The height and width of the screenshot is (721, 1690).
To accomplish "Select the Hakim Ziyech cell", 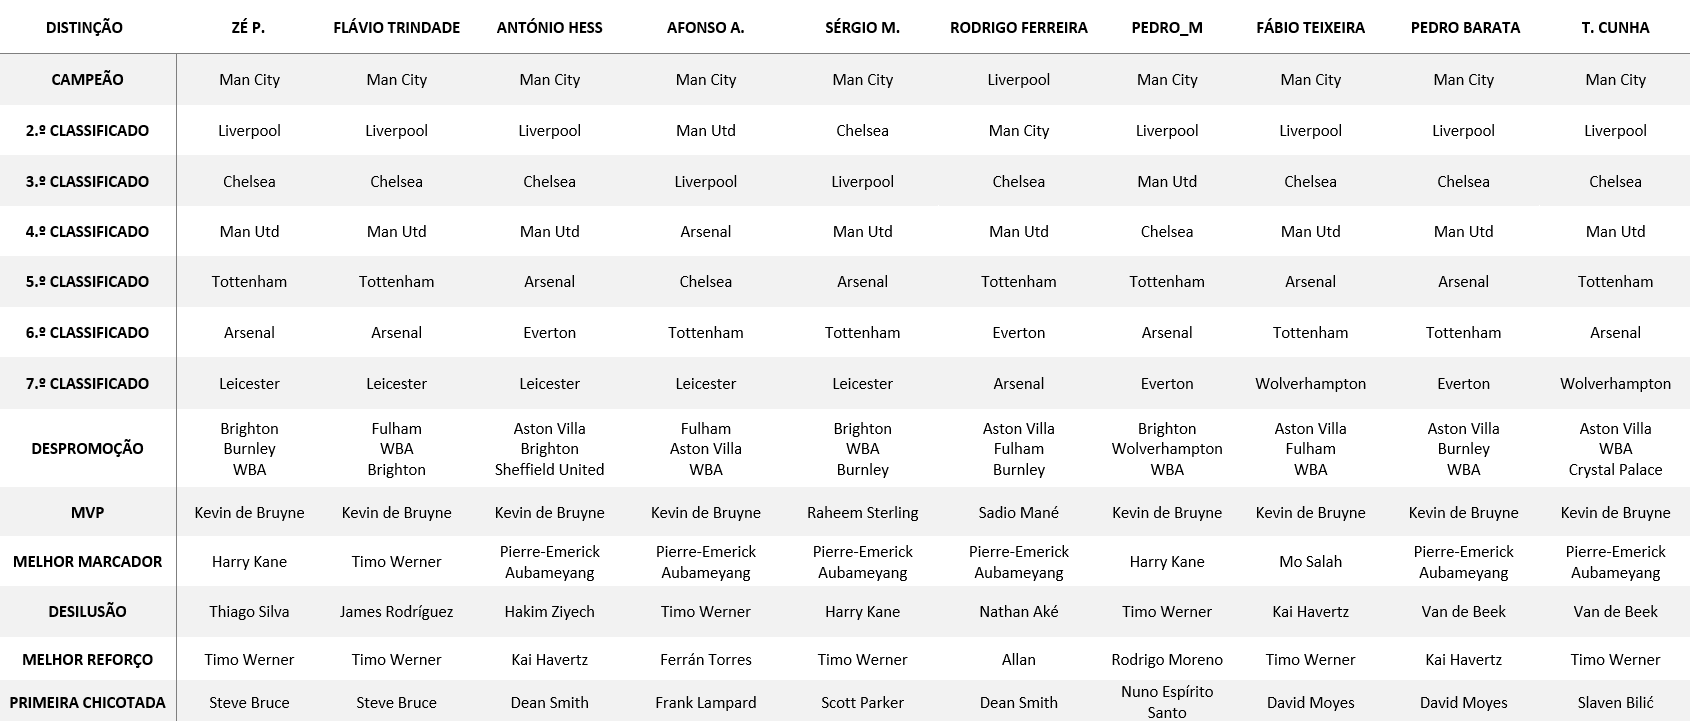I will pos(549,612).
